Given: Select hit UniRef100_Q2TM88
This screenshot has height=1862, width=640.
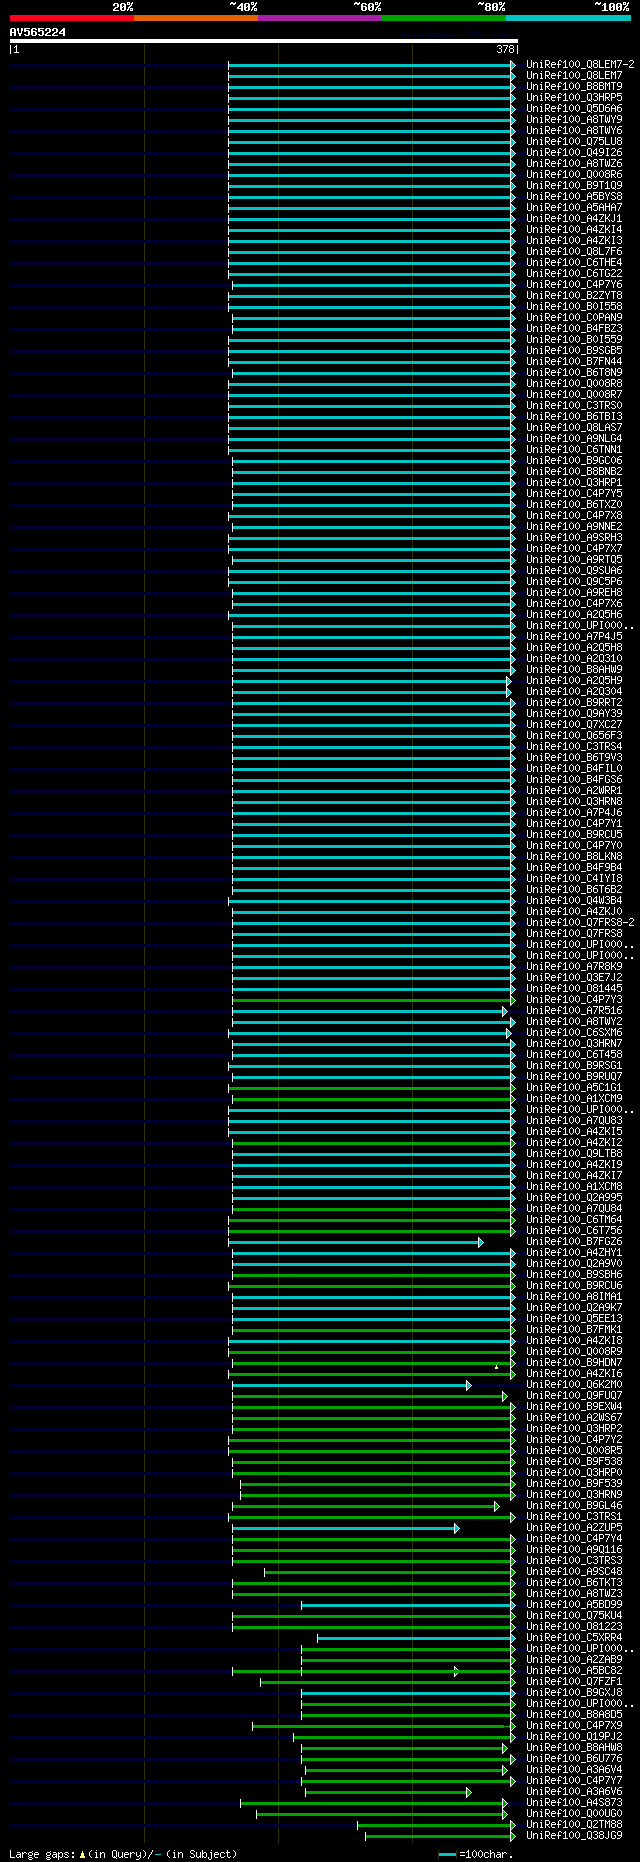Looking at the screenshot, I should pos(574,1824).
